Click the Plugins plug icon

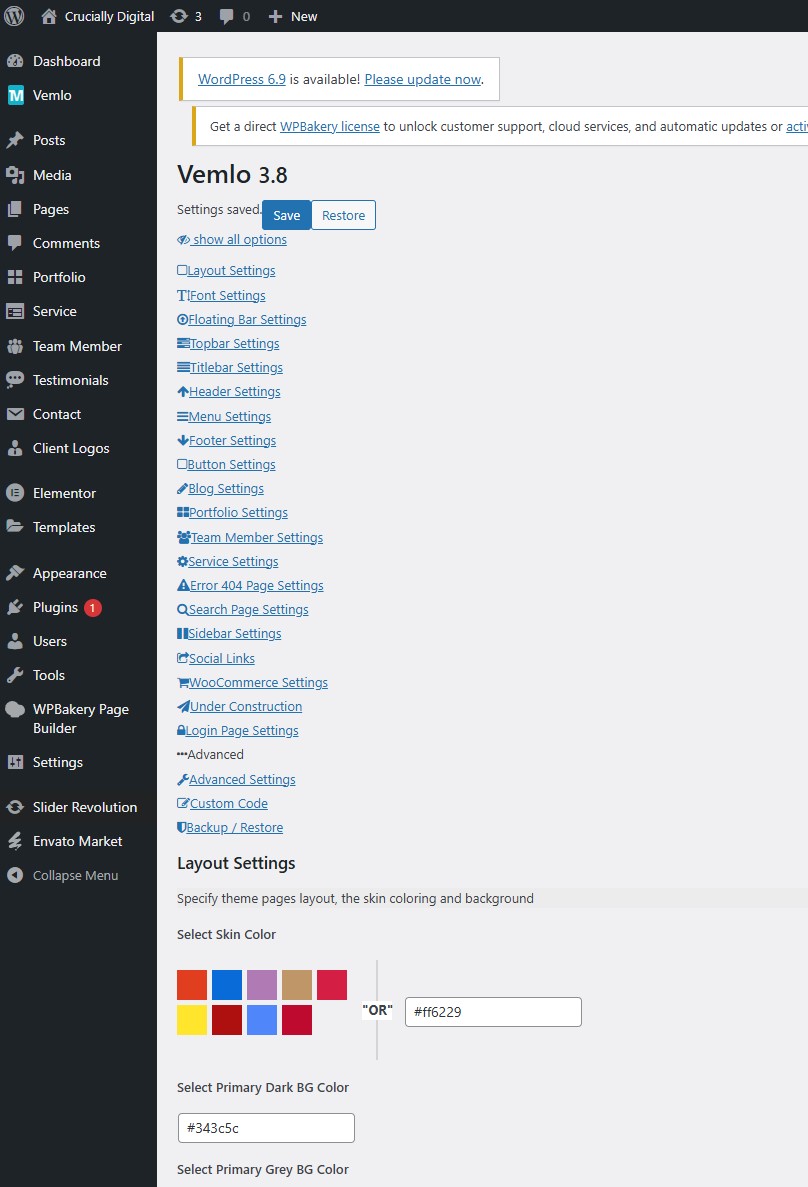(x=15, y=607)
